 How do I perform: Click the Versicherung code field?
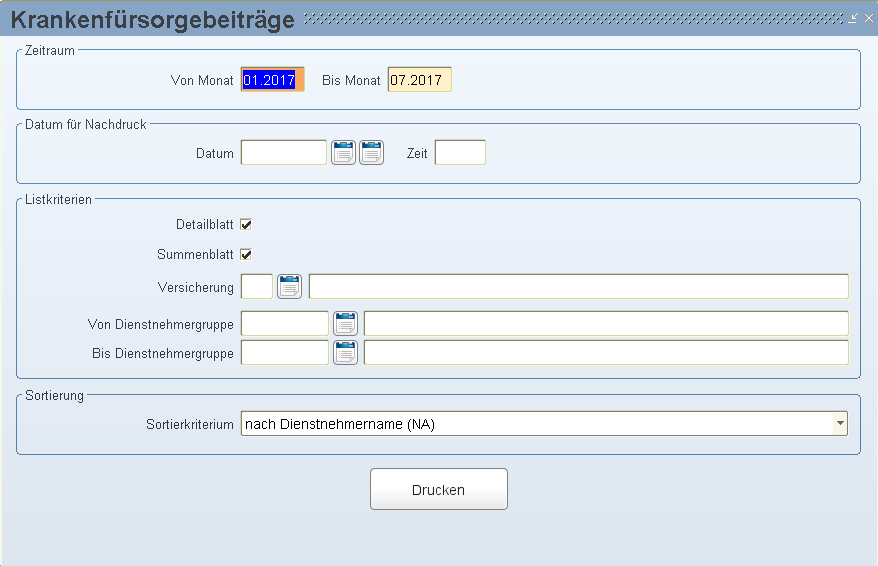[256, 287]
